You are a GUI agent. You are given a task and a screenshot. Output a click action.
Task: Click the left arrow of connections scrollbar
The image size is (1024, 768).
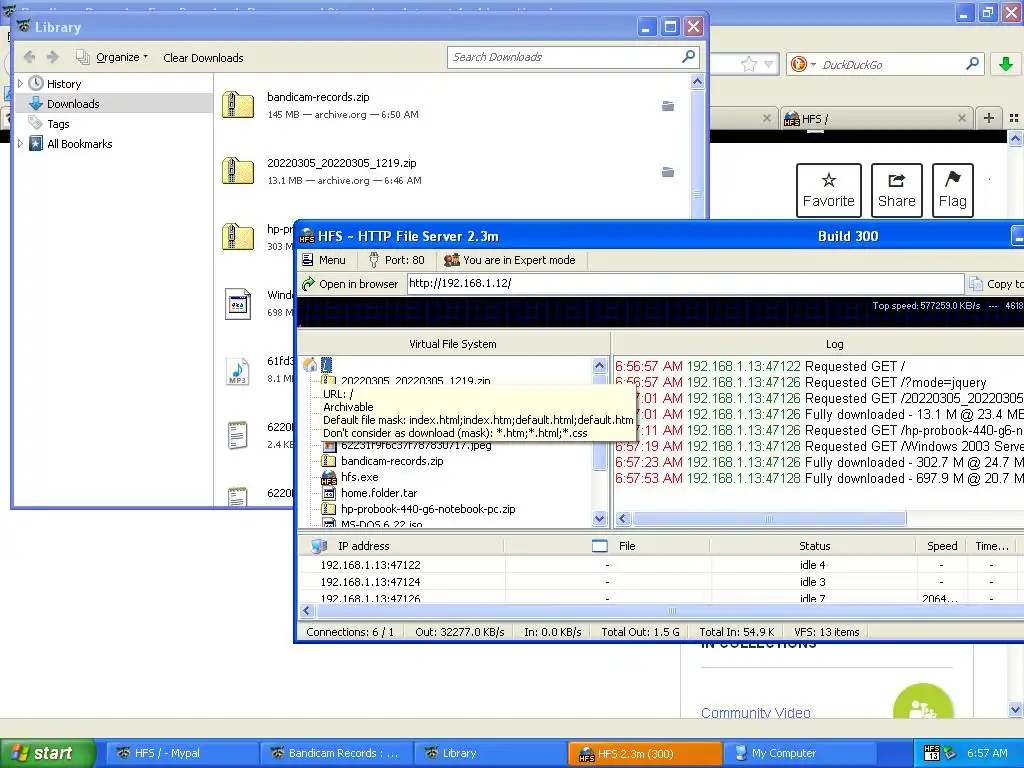point(307,611)
